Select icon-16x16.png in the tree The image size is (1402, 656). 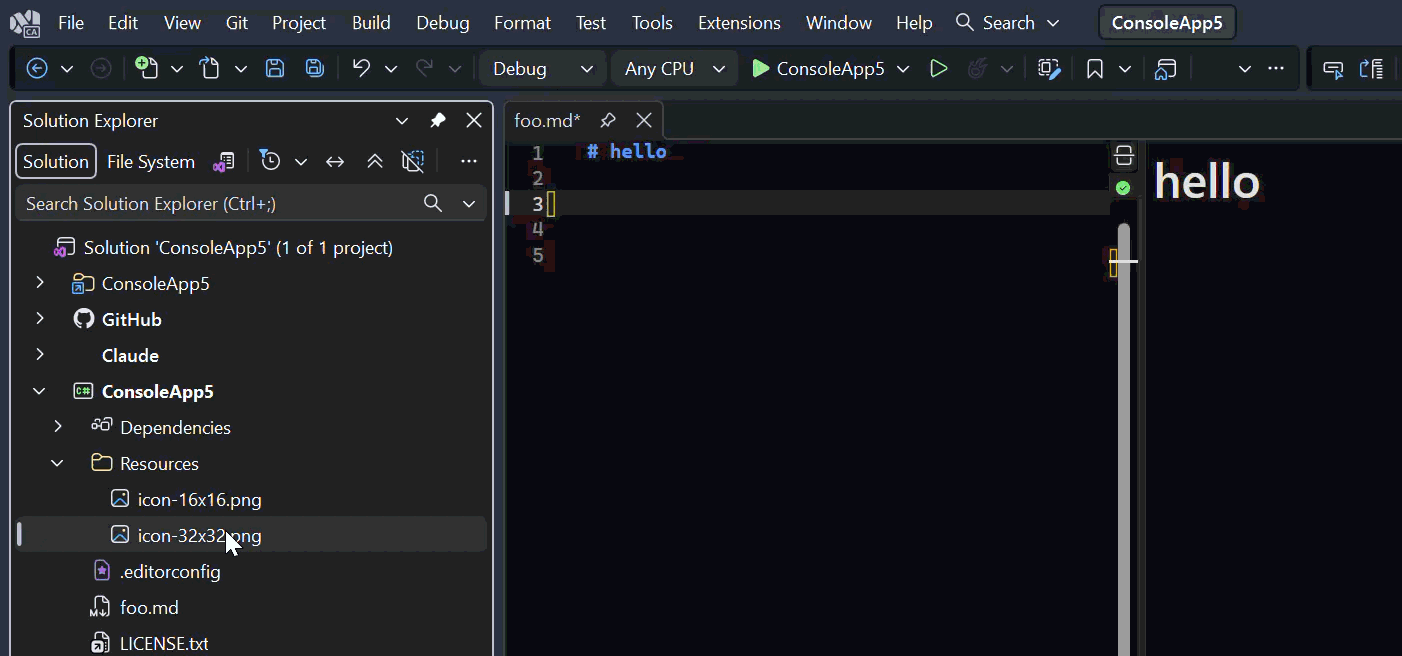pyautogui.click(x=200, y=499)
